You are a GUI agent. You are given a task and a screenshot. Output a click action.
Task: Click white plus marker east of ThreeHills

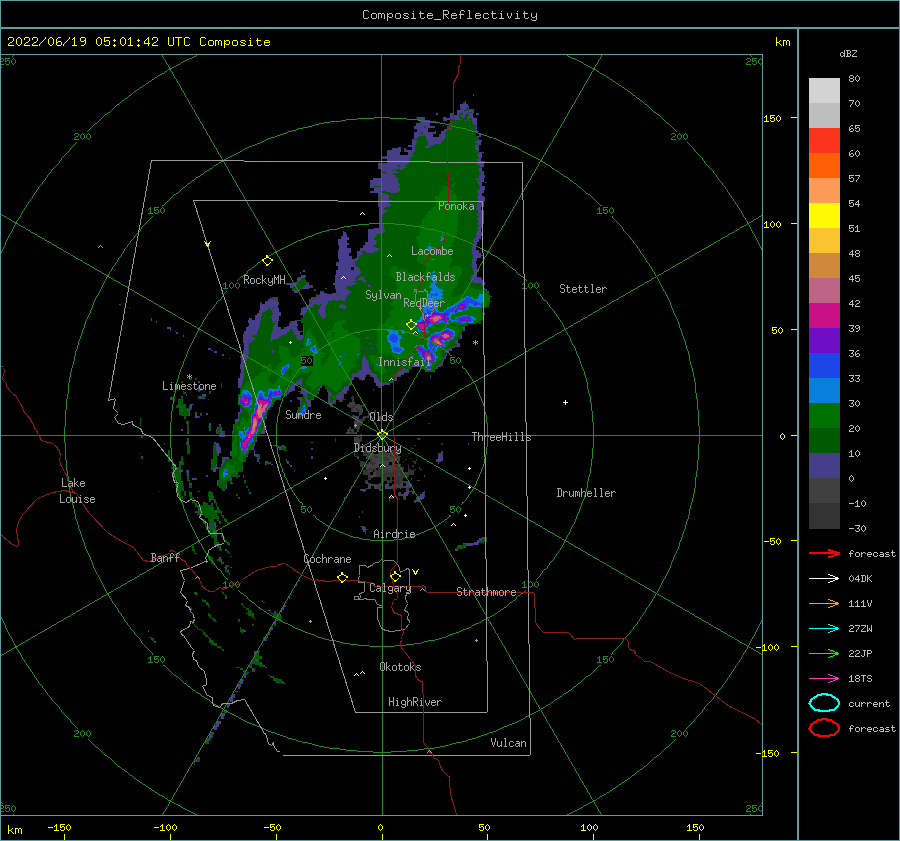pos(565,402)
